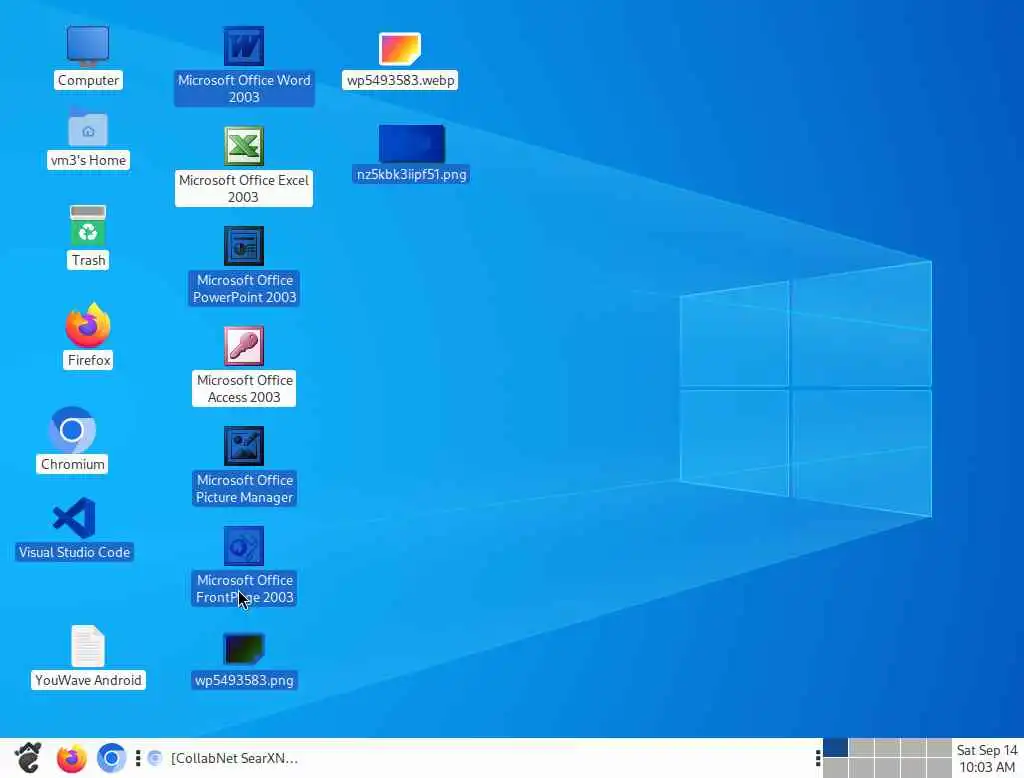Select the Firefox desktop icon
This screenshot has height=778, width=1024.
88,325
